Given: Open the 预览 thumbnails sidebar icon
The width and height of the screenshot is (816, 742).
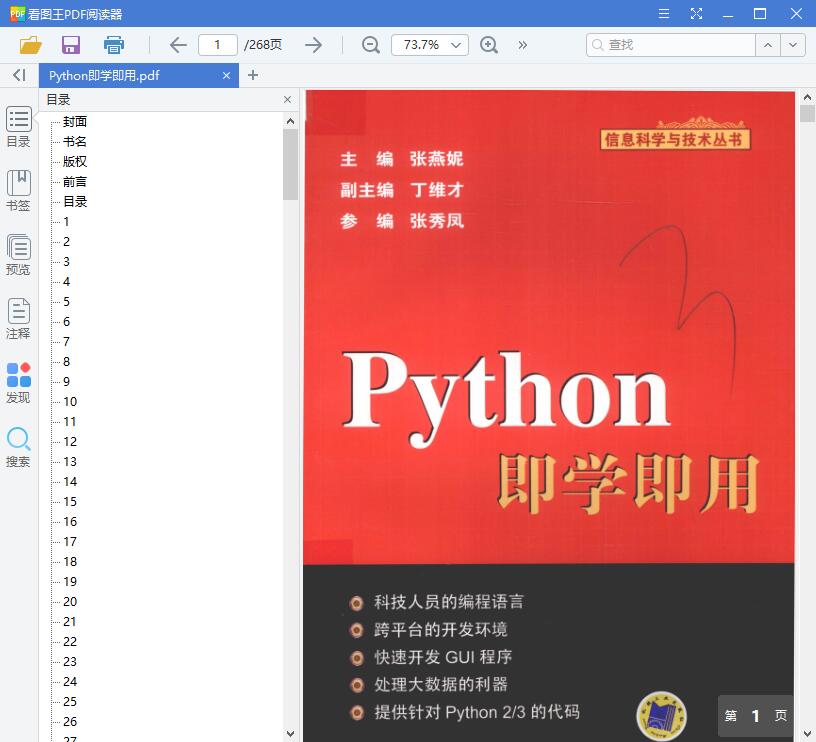Looking at the screenshot, I should tap(18, 255).
